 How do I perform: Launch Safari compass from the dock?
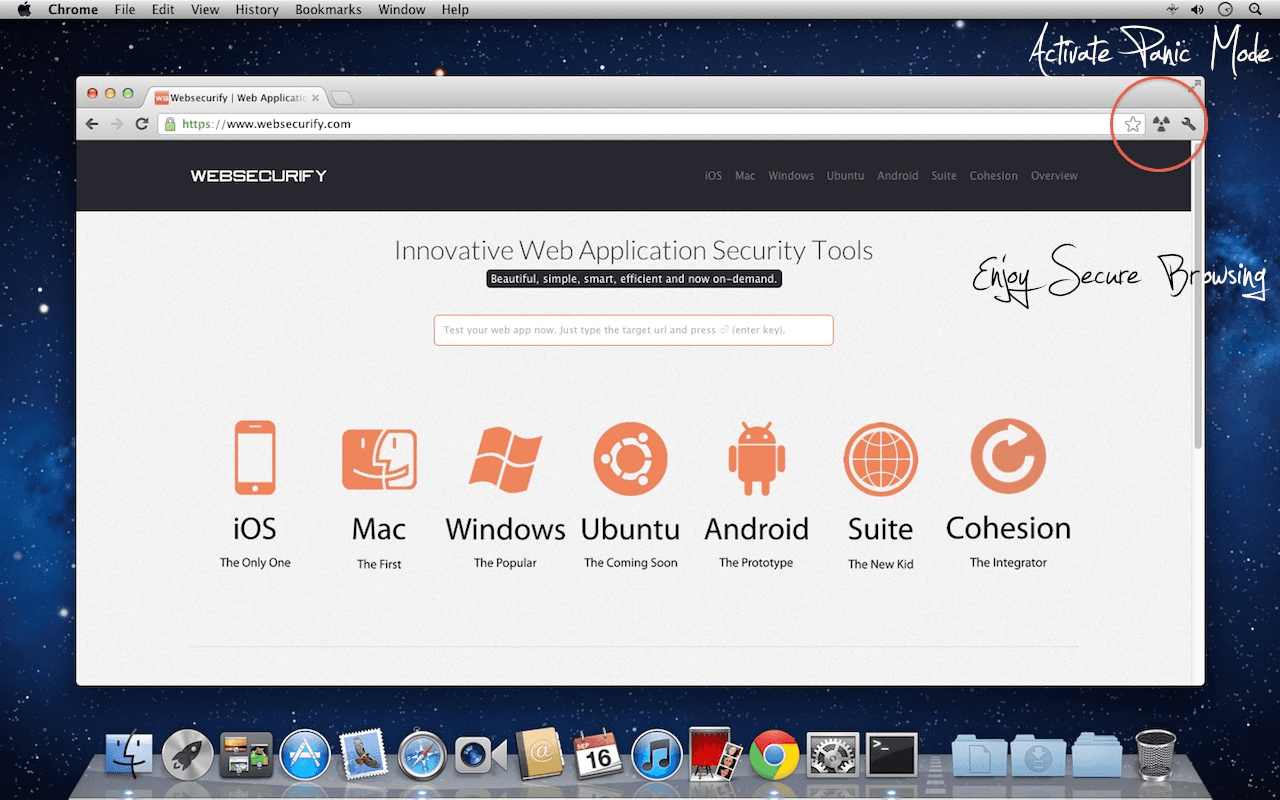point(422,755)
